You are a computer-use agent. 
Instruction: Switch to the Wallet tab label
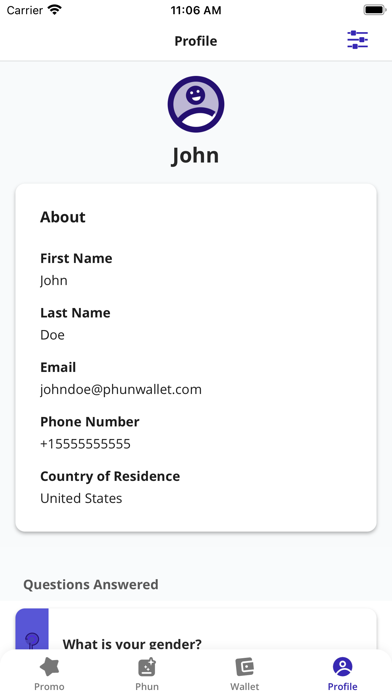(x=245, y=686)
